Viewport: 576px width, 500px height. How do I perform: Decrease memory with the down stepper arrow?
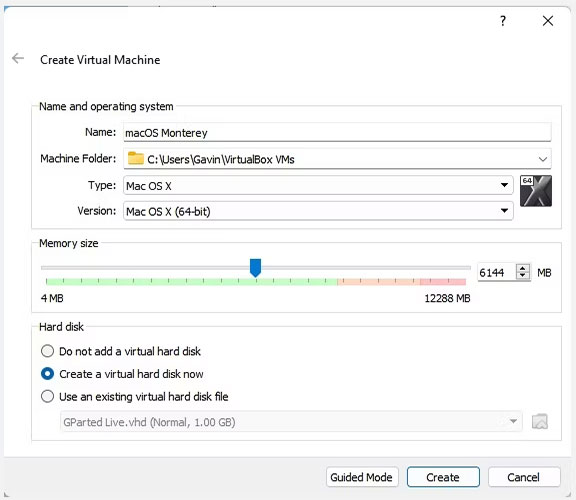tap(522, 276)
